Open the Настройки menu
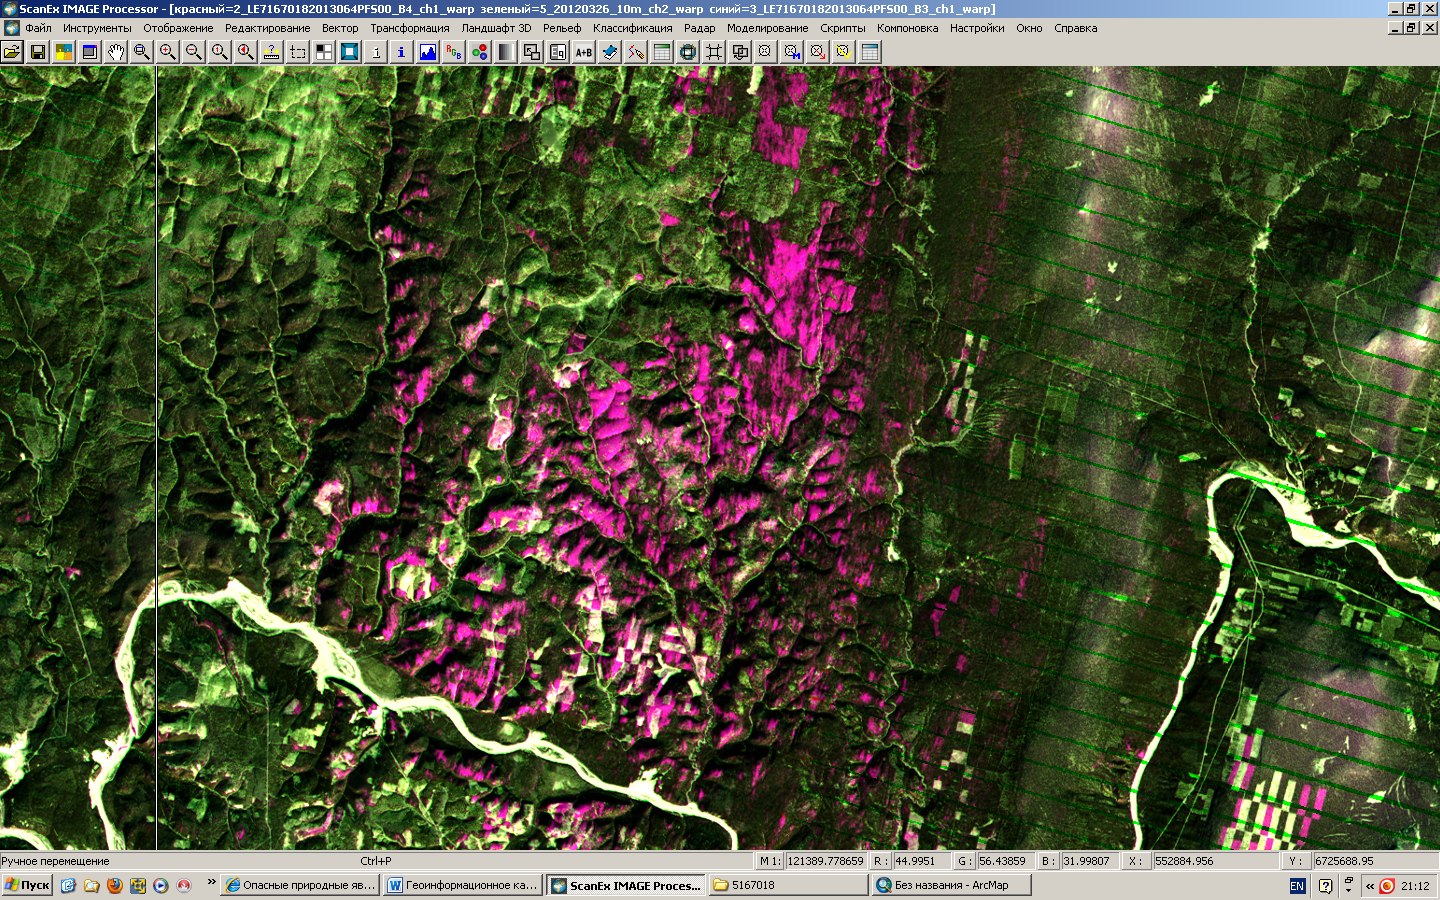Viewport: 1440px width, 900px height. point(977,28)
